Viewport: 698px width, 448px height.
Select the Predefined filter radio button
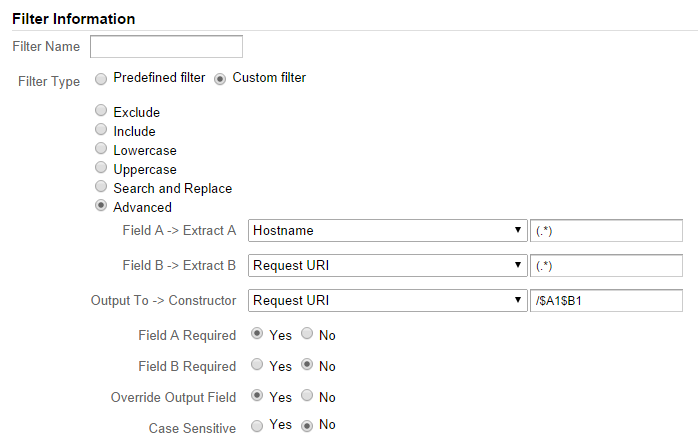coord(100,78)
